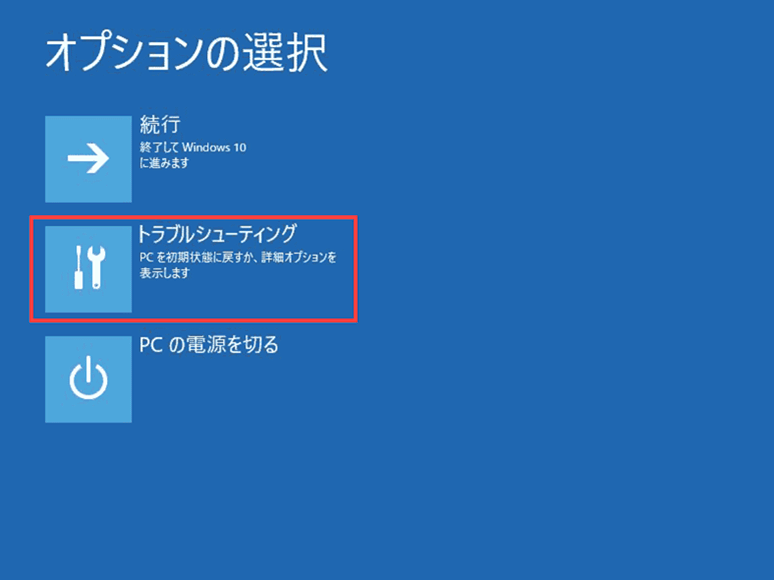This screenshot has height=580, width=774.
Task: Select PC の電源を切る label
Action: coord(209,345)
